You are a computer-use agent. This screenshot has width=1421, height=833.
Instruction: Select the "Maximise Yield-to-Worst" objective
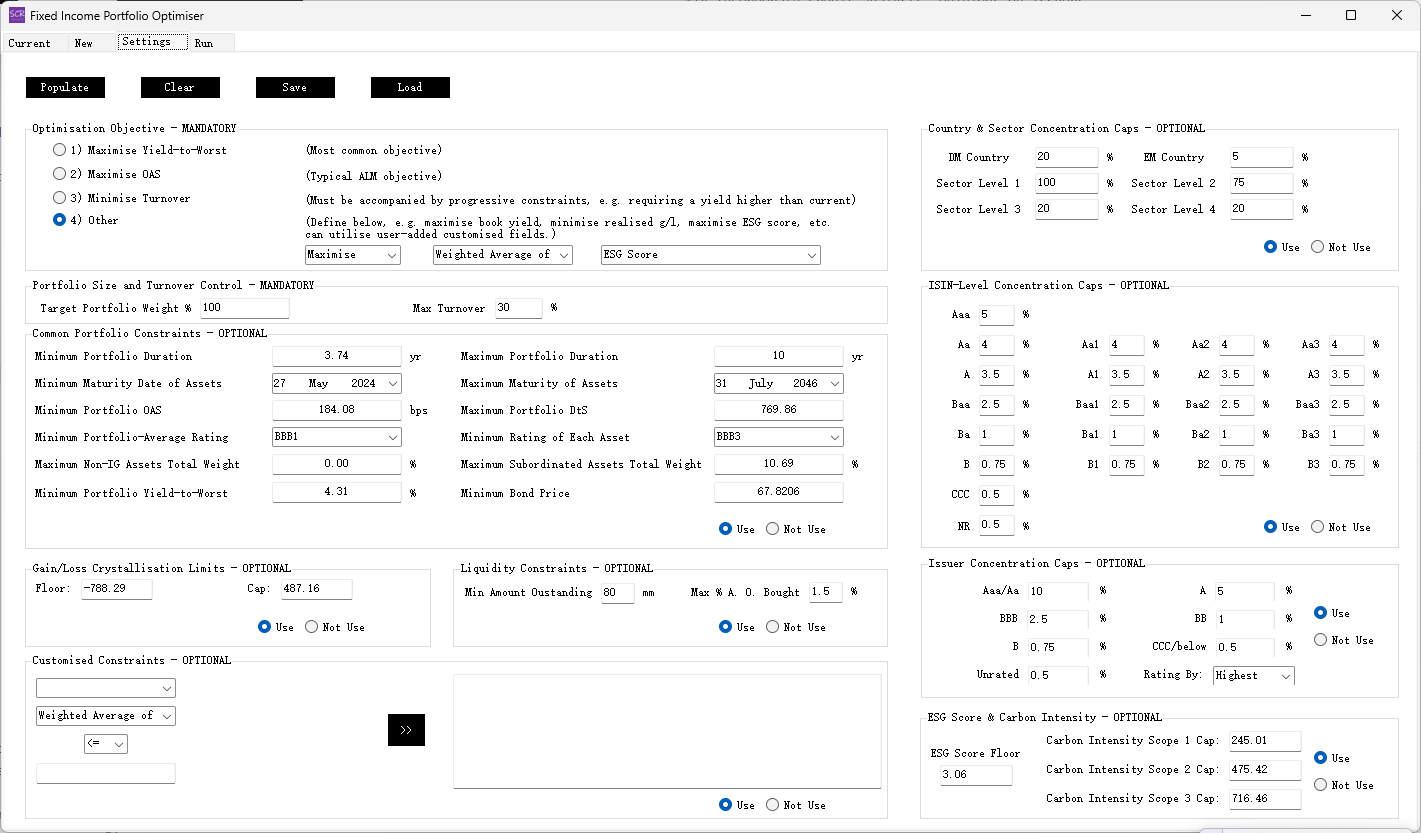click(59, 150)
